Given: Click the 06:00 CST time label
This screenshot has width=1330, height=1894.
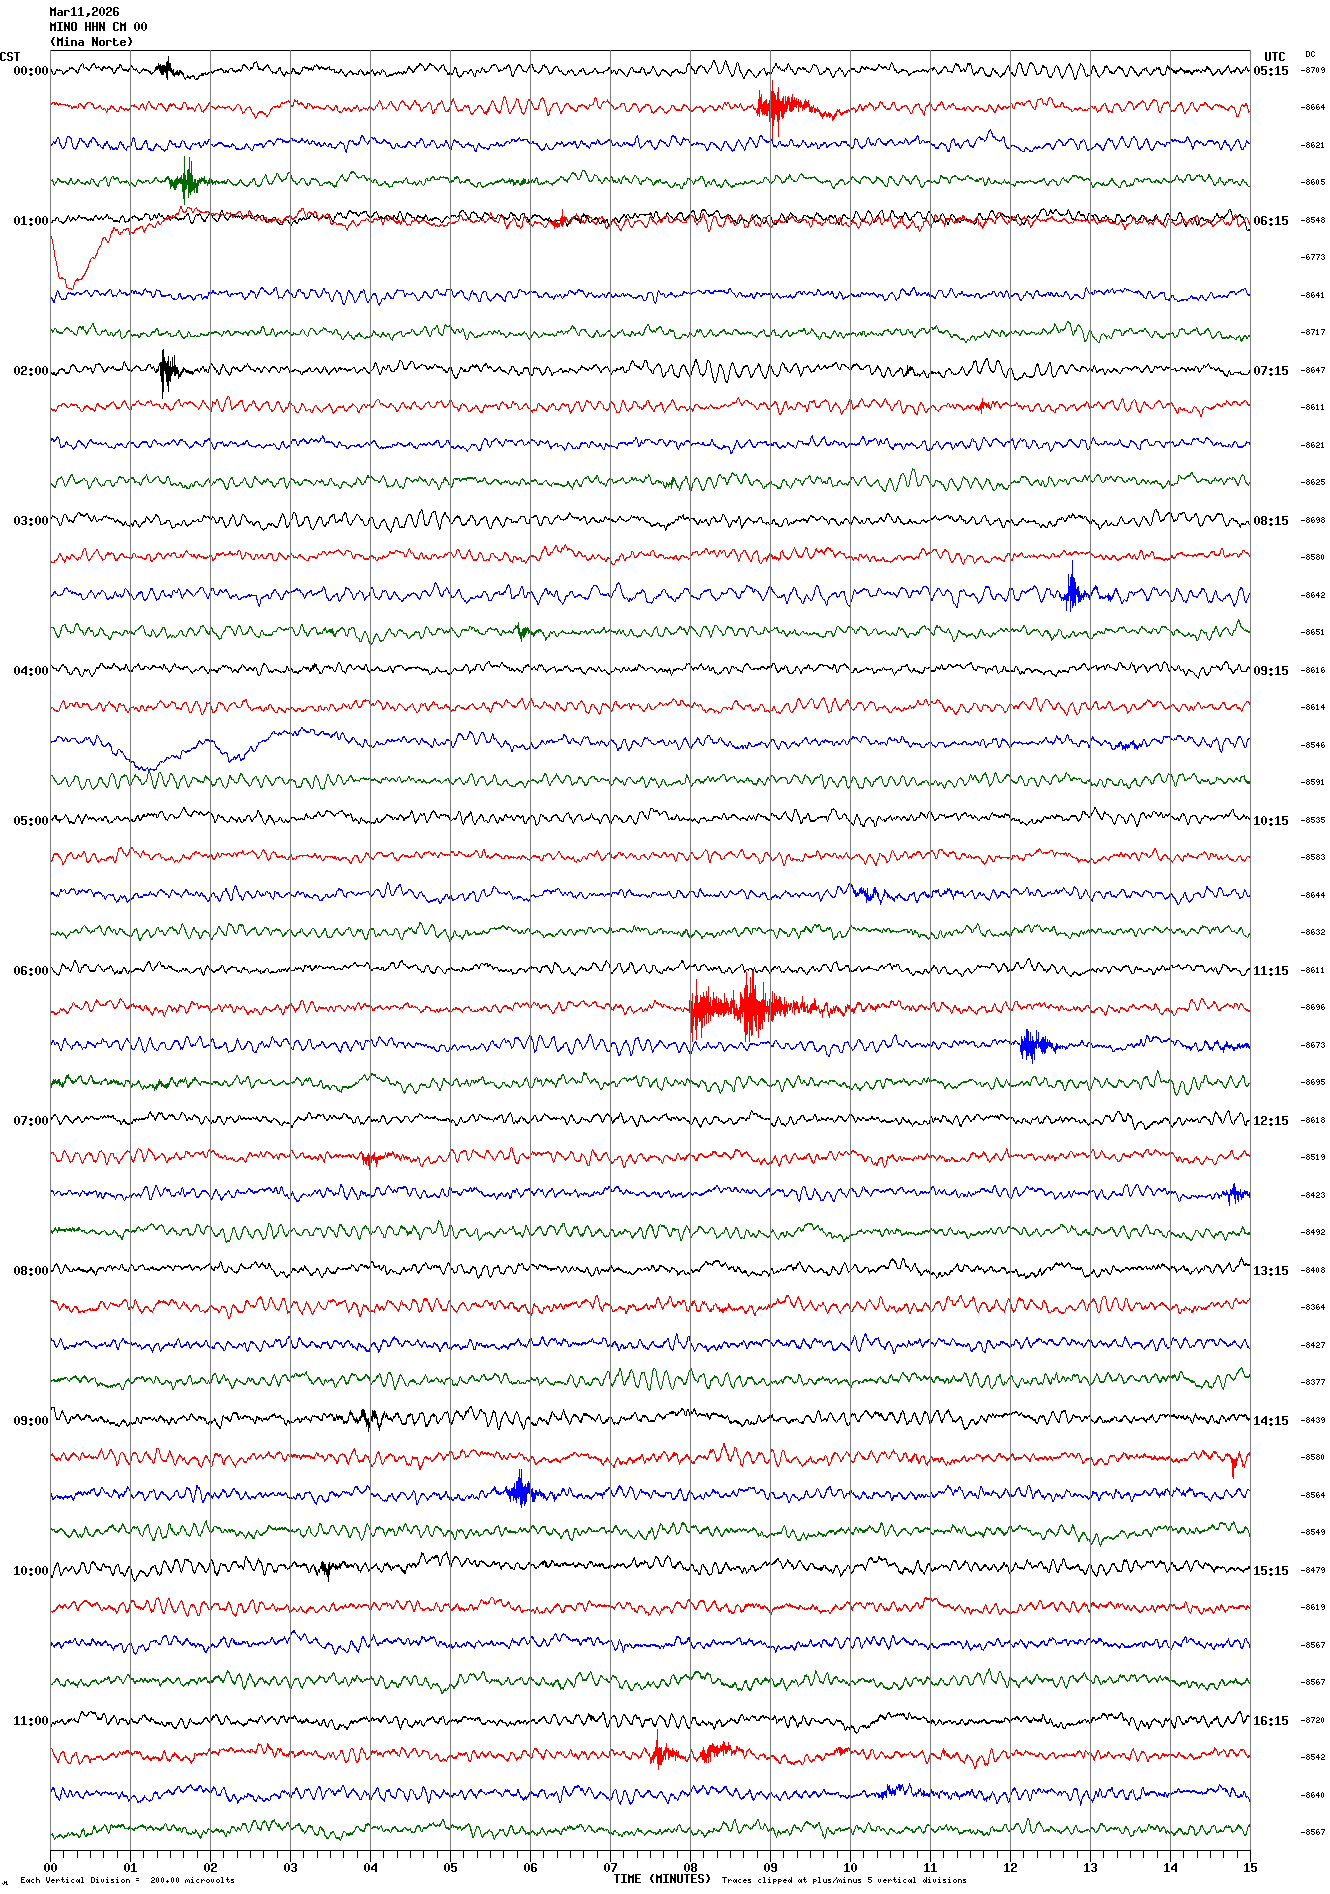Looking at the screenshot, I should (30, 971).
